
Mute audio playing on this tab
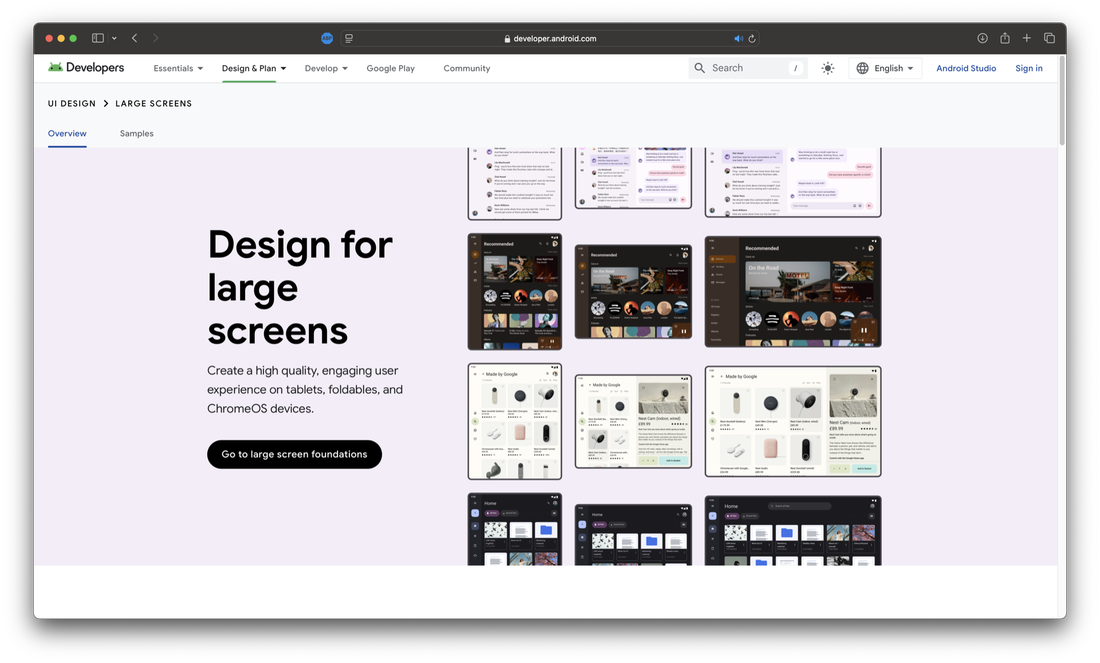point(738,39)
